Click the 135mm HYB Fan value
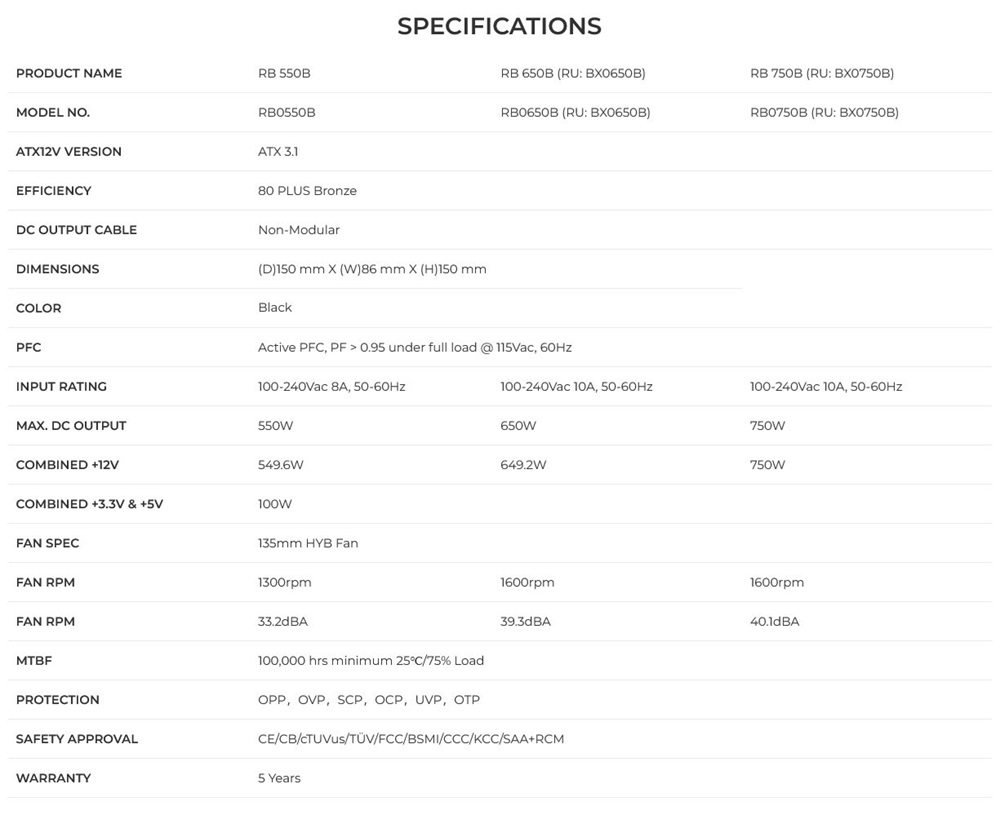Image resolution: width=1000 pixels, height=815 pixels. 308,543
